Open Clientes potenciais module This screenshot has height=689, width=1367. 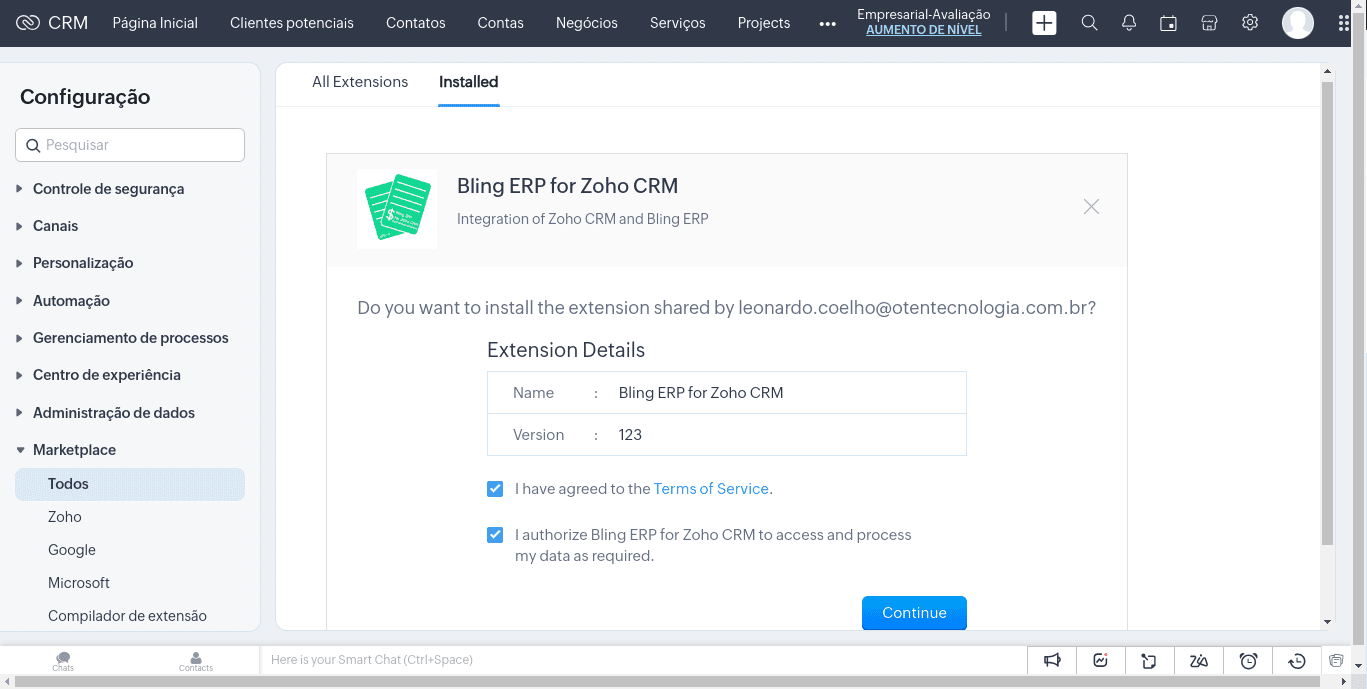click(292, 23)
